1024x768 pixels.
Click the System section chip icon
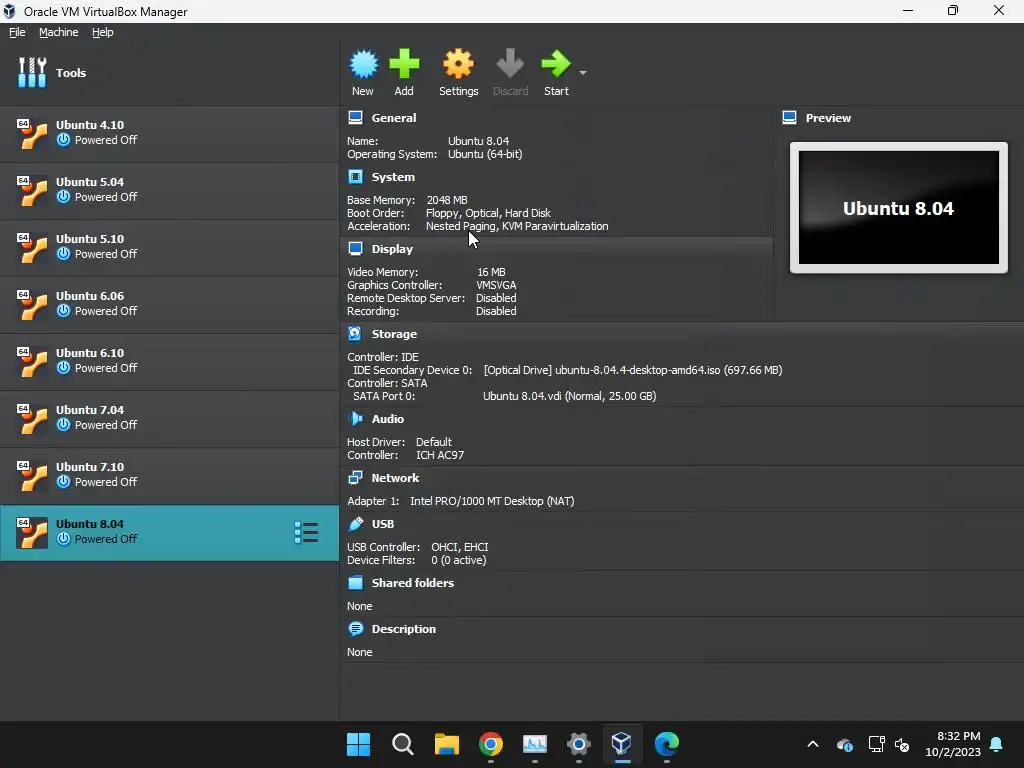click(355, 177)
